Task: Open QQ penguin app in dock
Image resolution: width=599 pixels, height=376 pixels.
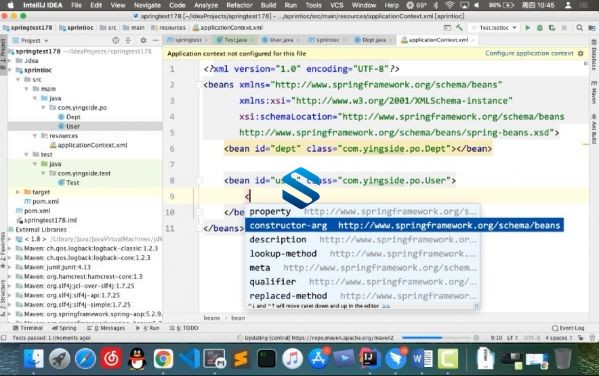Action: click(137, 358)
